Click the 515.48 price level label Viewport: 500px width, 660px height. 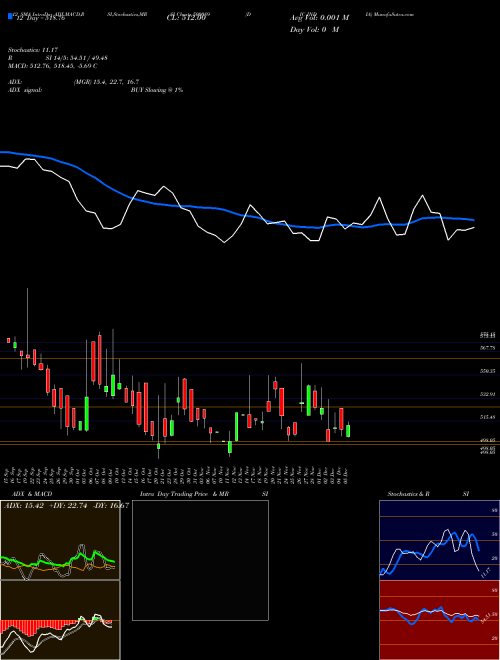click(488, 417)
